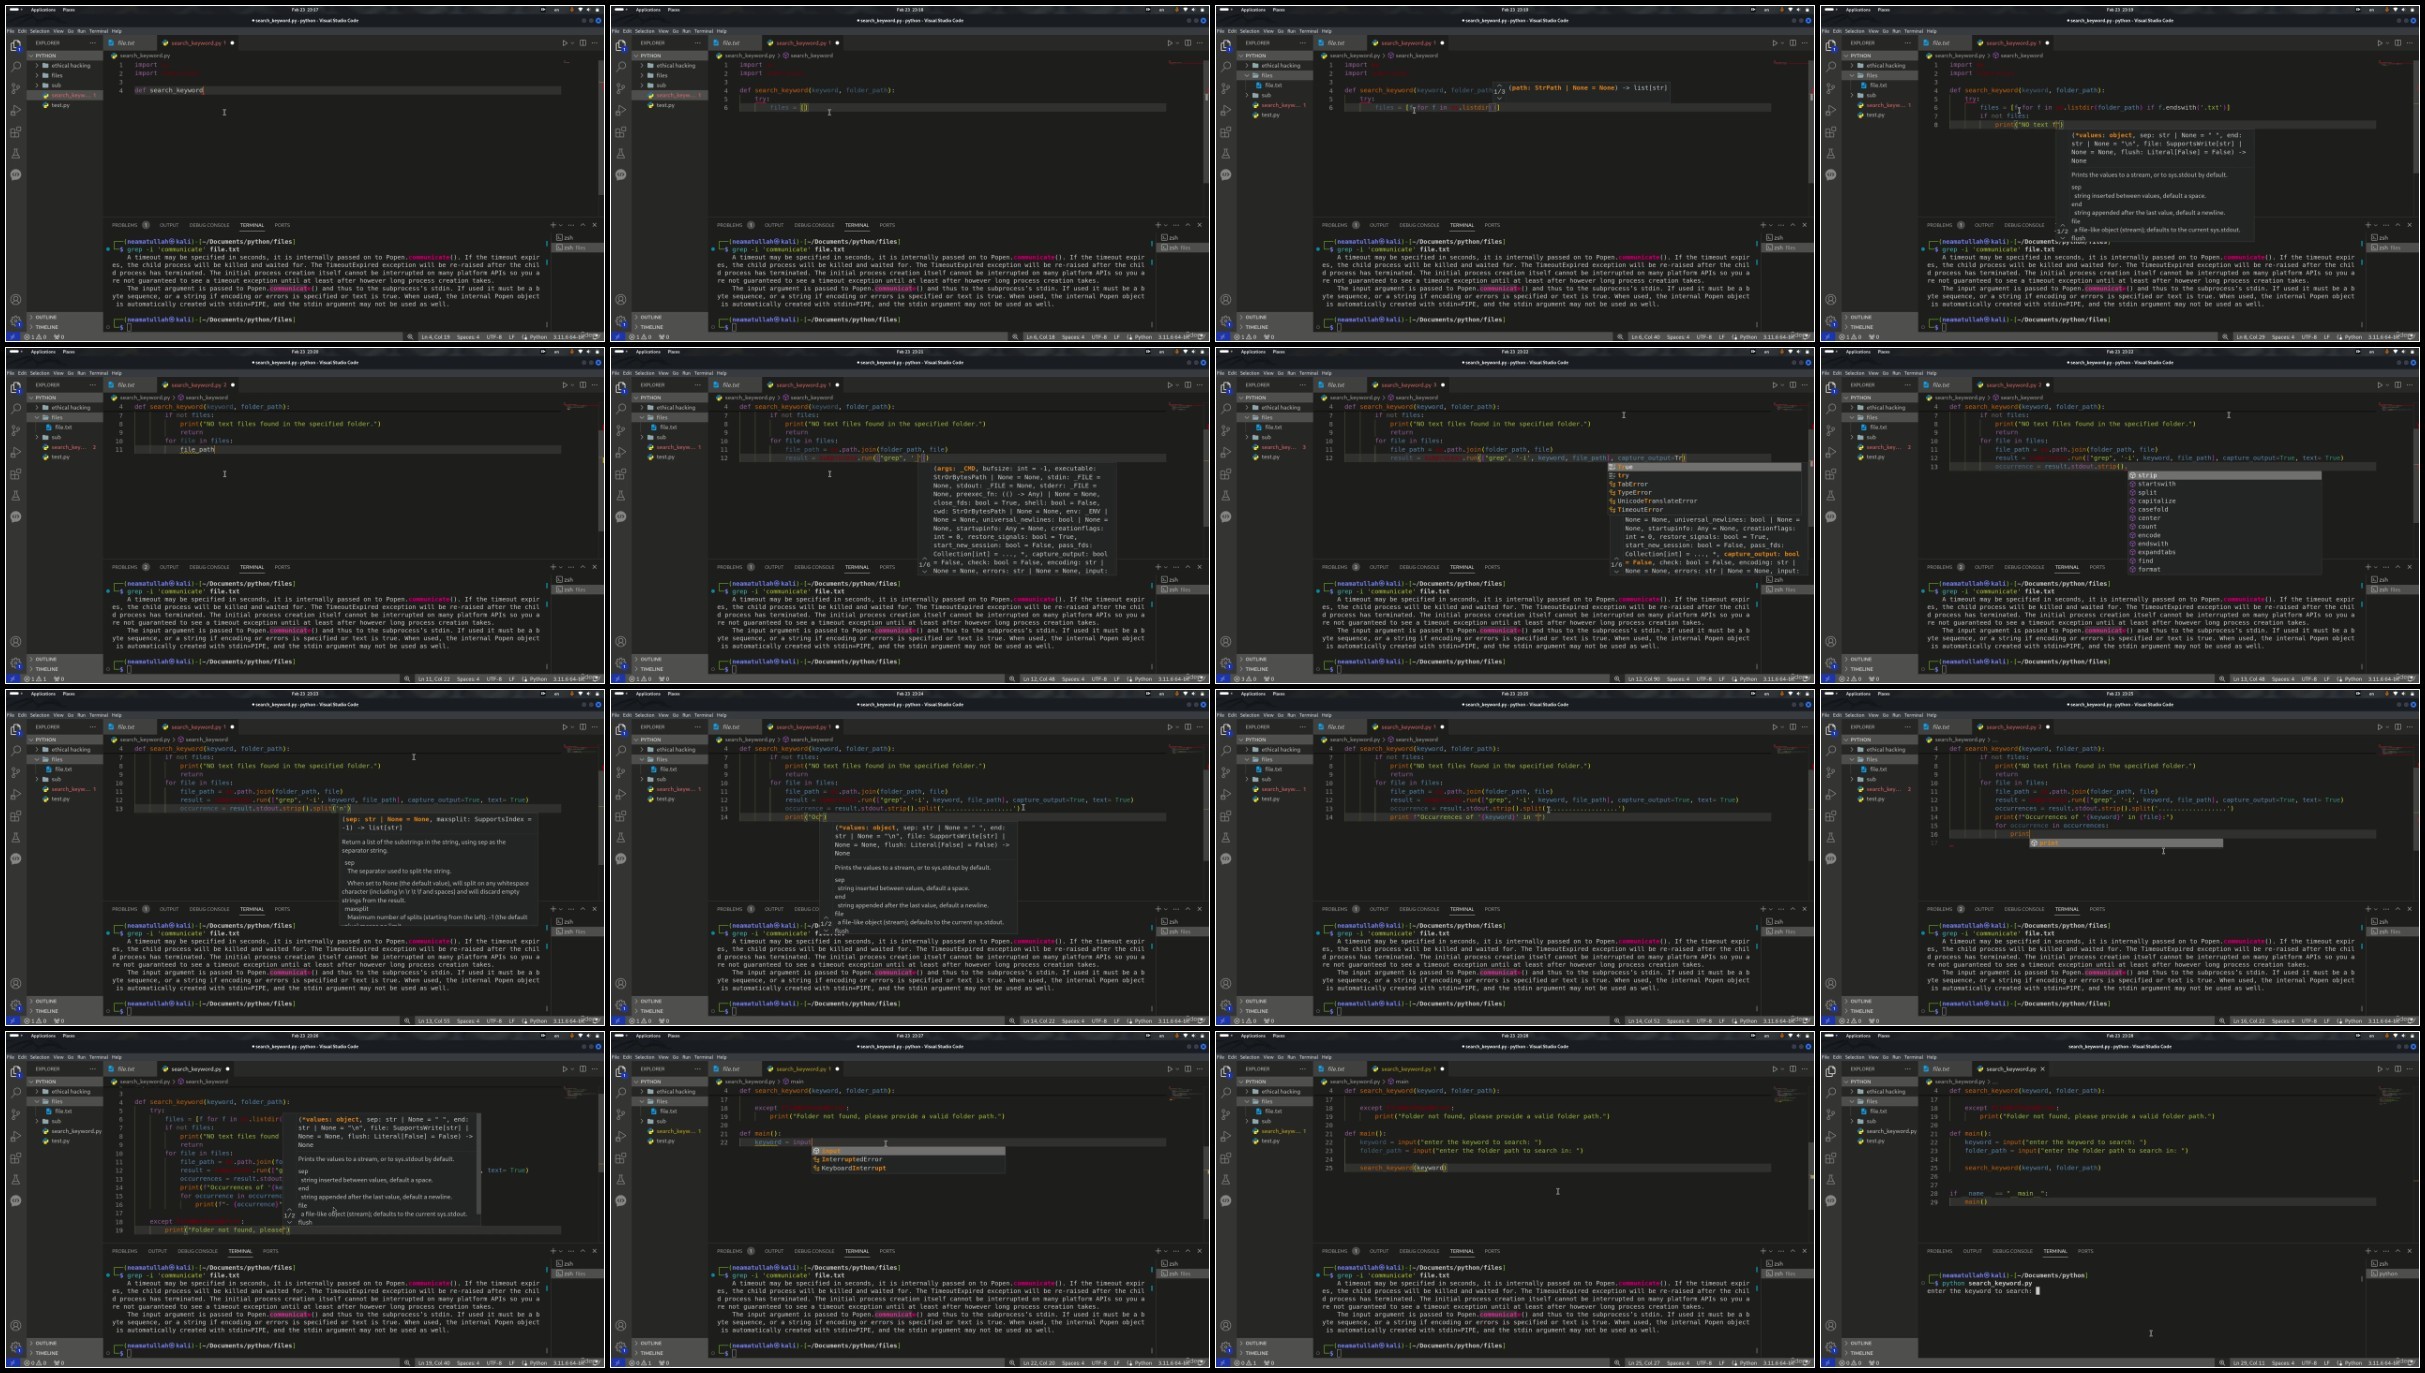Screen dimensions: 2425x1373
Task: Select the zsh terminal entry in last frame
Action: point(2390,1264)
